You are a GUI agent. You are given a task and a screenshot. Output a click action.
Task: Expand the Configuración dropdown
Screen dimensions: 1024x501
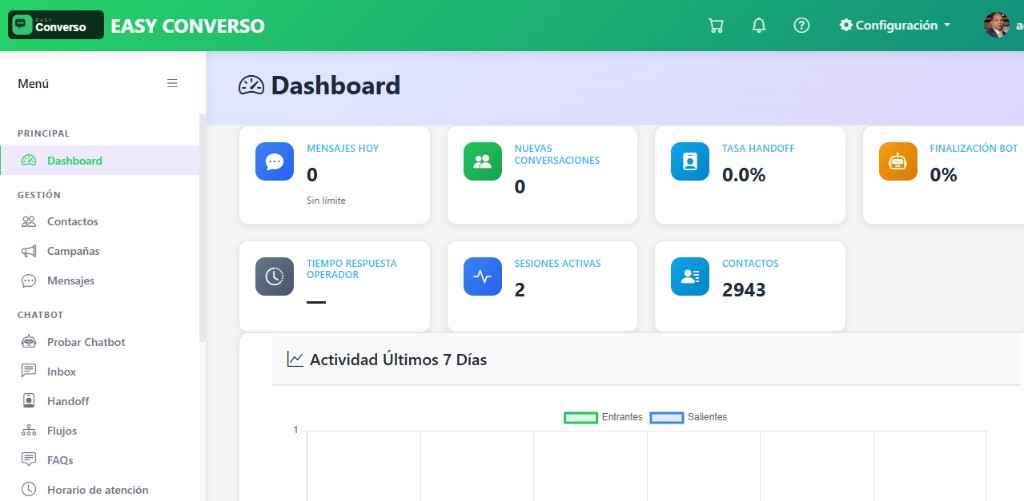[x=895, y=25]
